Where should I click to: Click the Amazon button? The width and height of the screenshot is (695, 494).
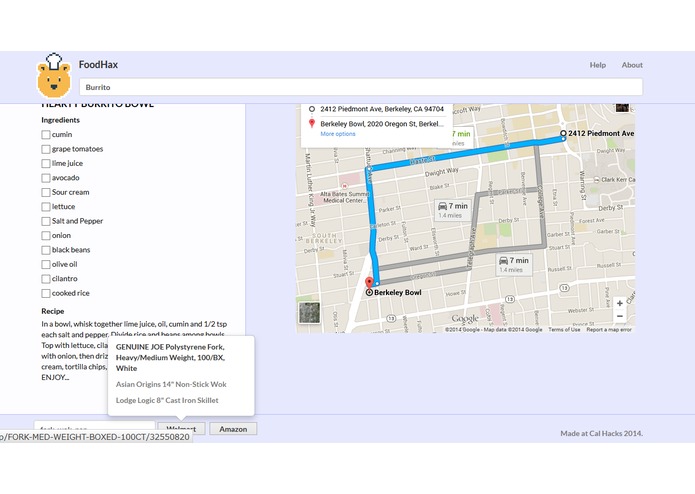(233, 429)
